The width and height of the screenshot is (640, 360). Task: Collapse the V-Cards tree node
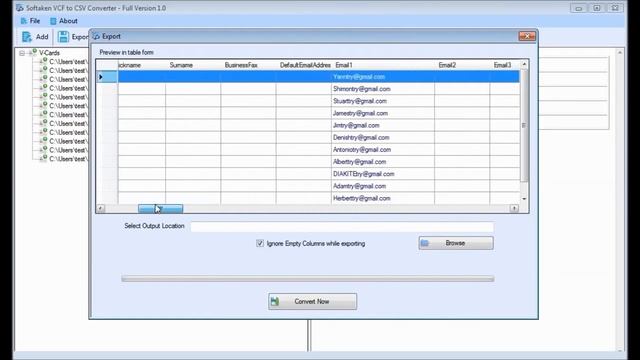coord(22,53)
